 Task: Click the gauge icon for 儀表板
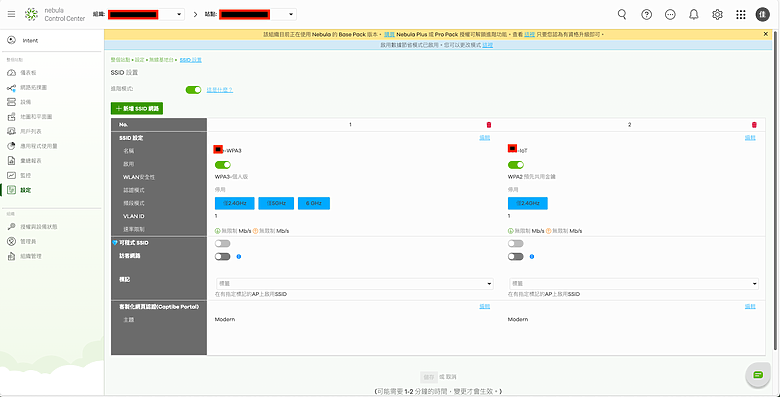[x=12, y=73]
